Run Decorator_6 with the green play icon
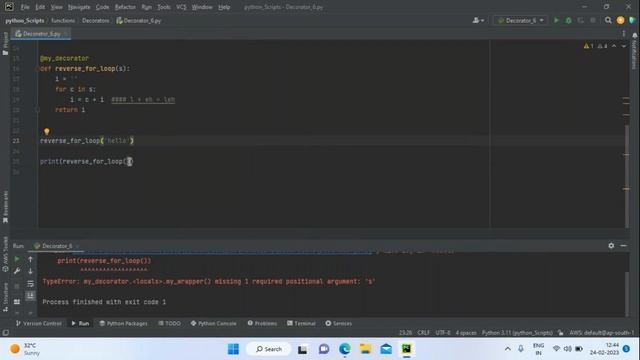 click(x=556, y=20)
